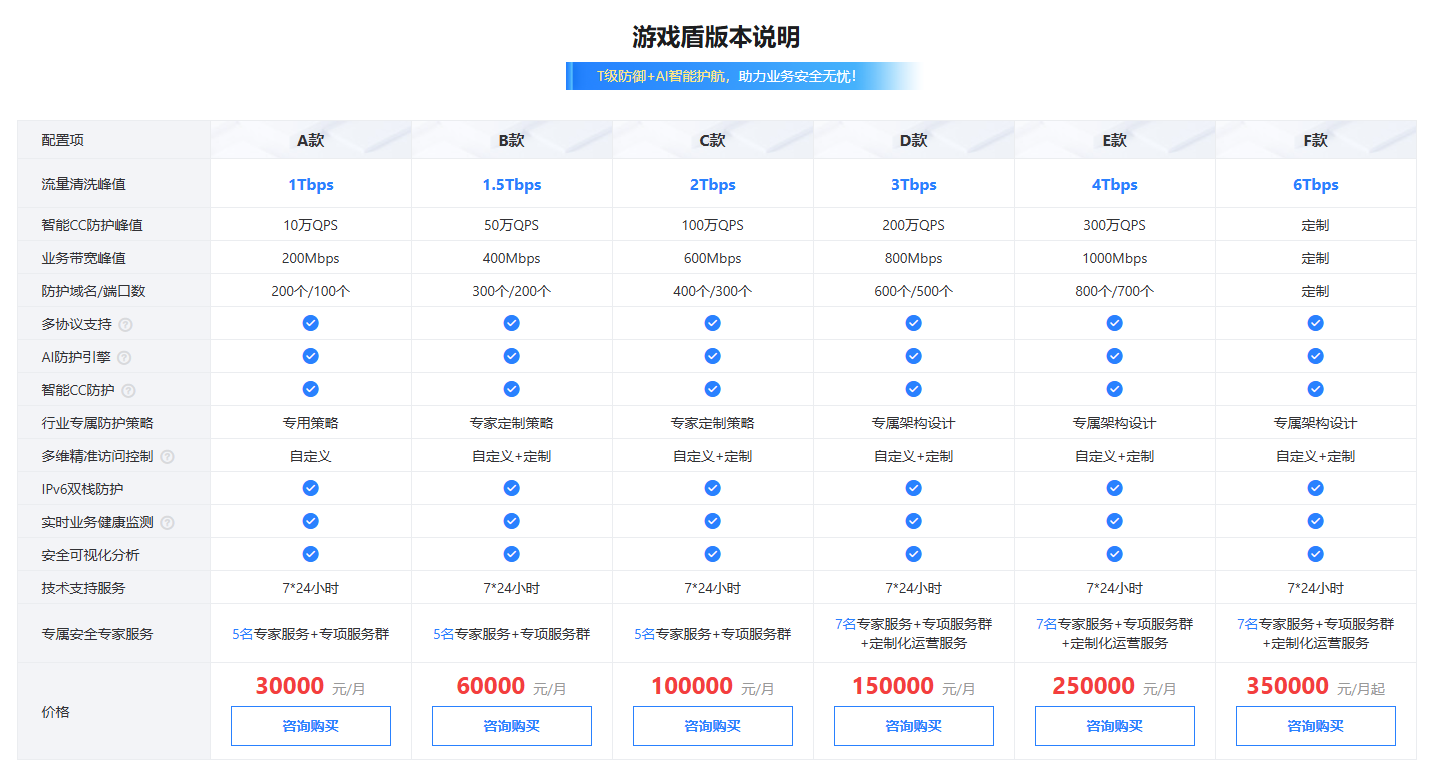Click the 专属安全专家服务 row label

coord(98,634)
